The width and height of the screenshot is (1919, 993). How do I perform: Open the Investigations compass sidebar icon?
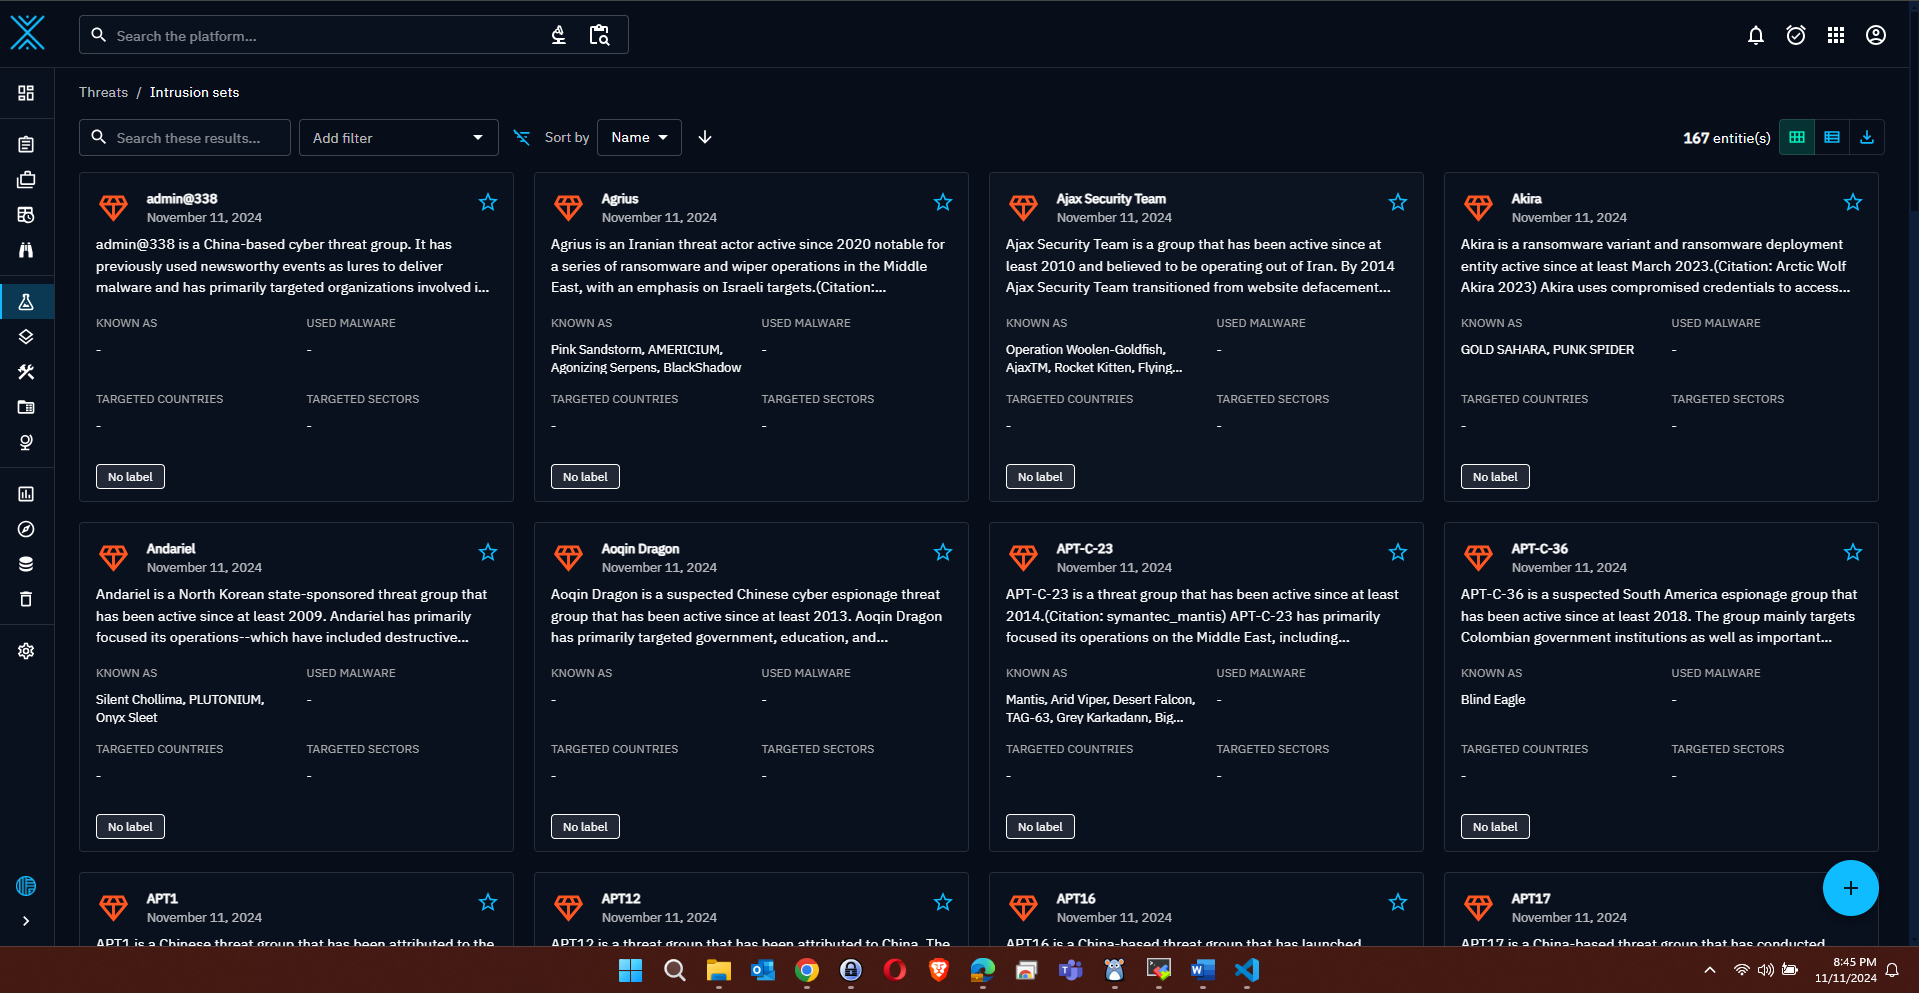(26, 529)
